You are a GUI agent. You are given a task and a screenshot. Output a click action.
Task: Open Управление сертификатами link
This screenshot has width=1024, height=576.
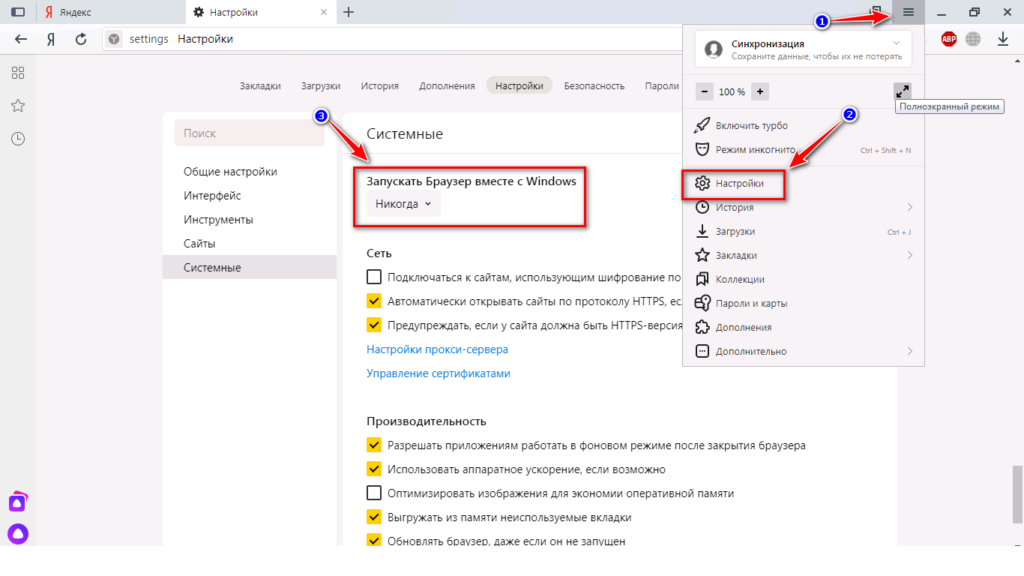click(x=438, y=374)
